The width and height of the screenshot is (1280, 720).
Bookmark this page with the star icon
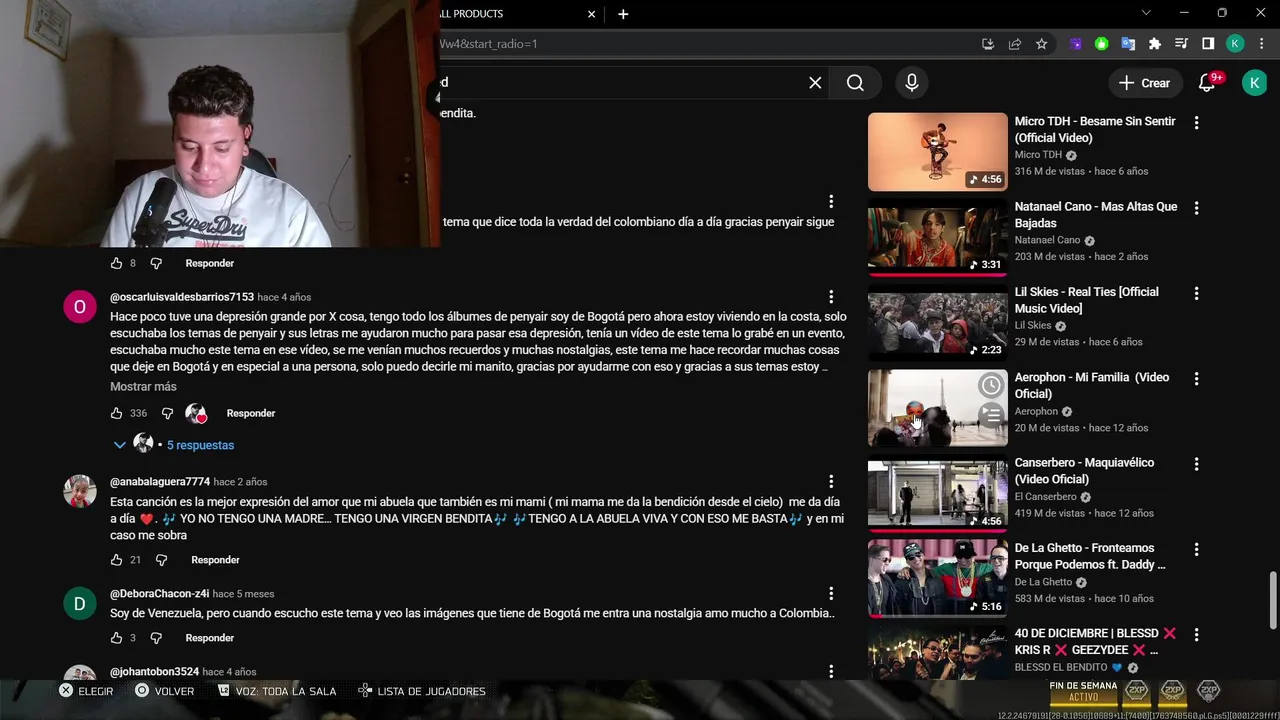click(1041, 44)
